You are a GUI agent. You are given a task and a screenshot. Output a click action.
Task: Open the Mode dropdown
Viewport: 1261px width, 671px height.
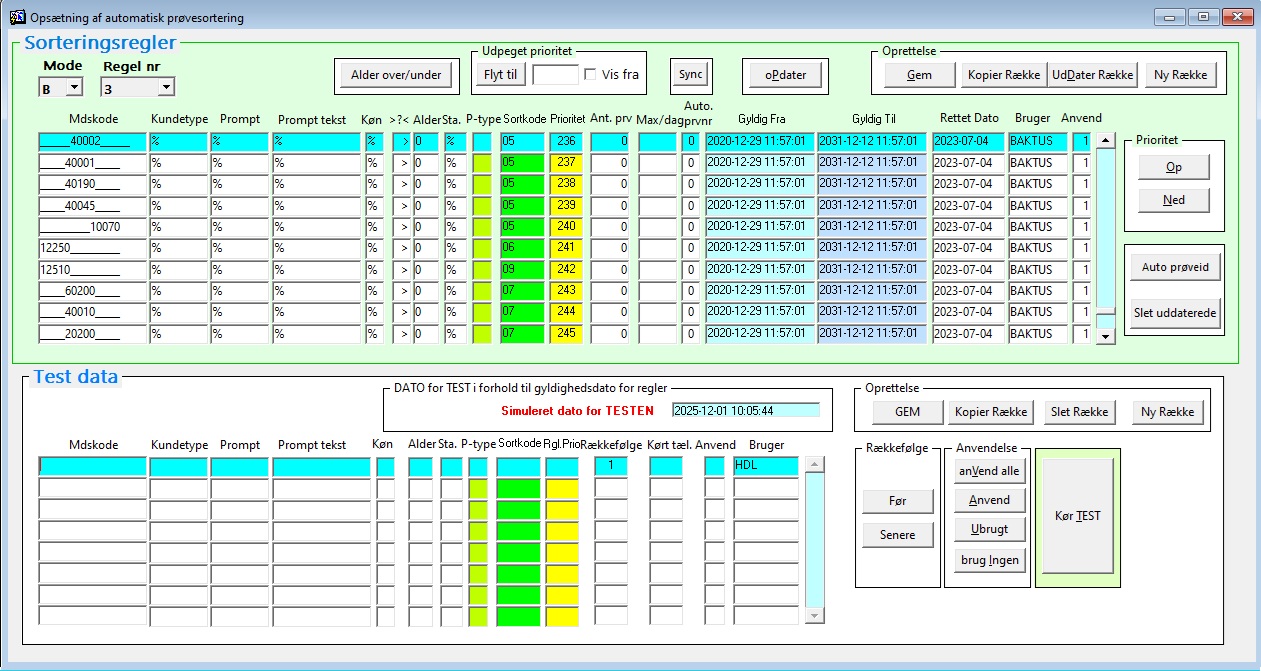(73, 88)
